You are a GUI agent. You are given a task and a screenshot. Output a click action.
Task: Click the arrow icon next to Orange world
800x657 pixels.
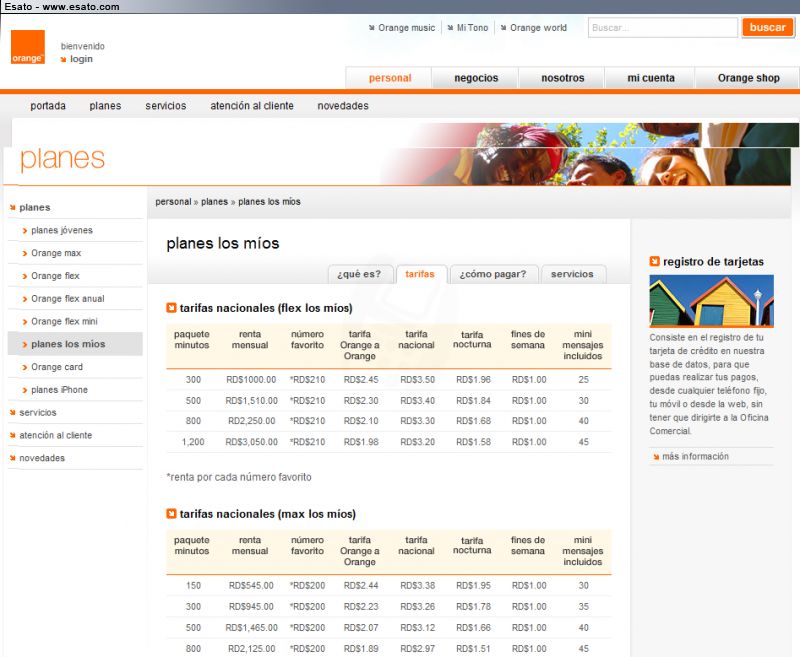(x=504, y=28)
